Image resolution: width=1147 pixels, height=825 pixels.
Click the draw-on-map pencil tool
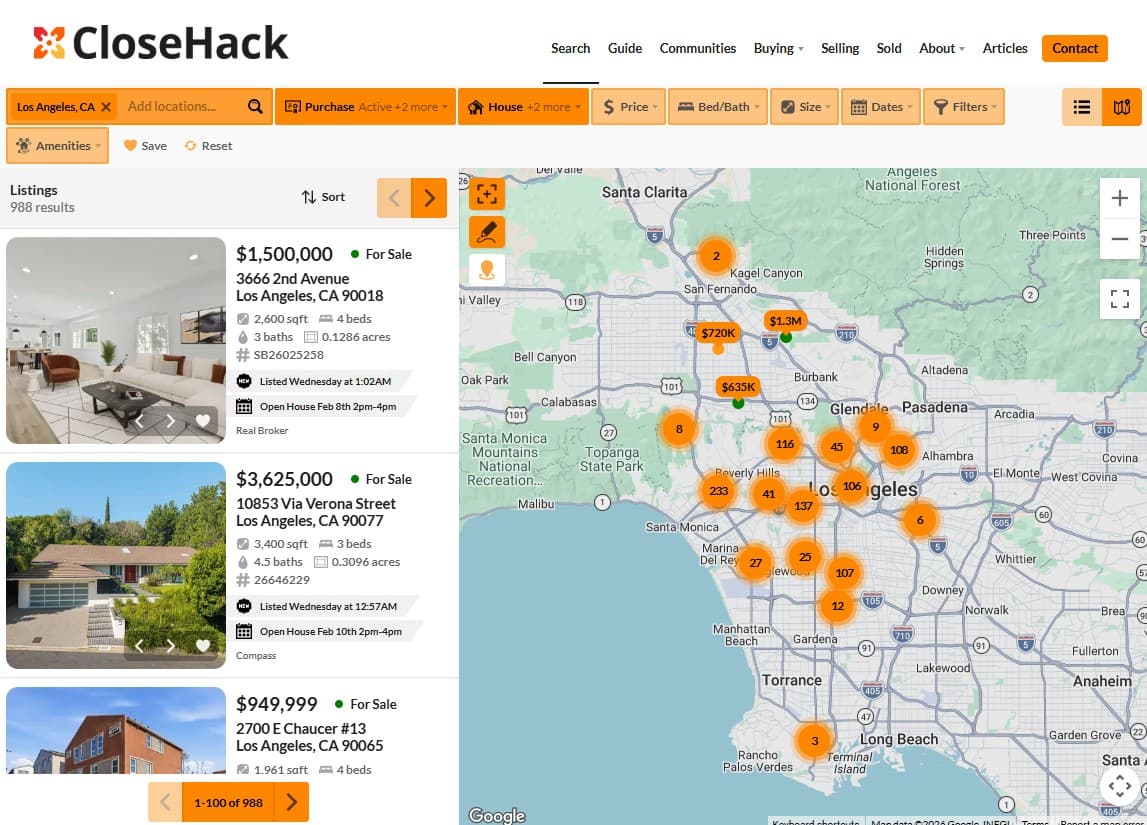pos(487,232)
